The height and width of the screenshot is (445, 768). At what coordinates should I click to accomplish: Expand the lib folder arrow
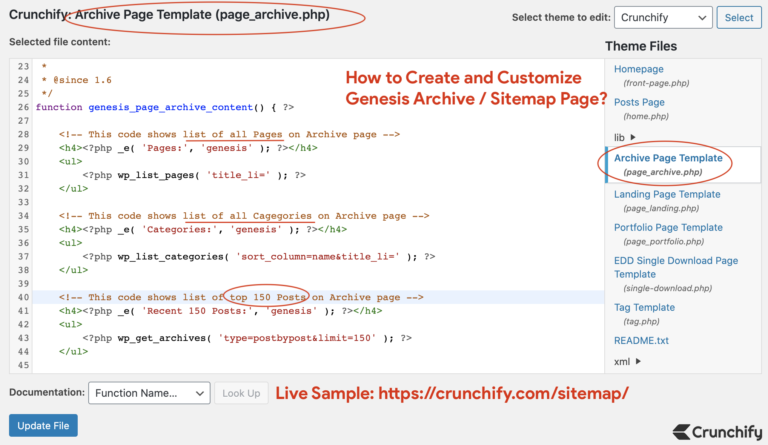coord(632,136)
